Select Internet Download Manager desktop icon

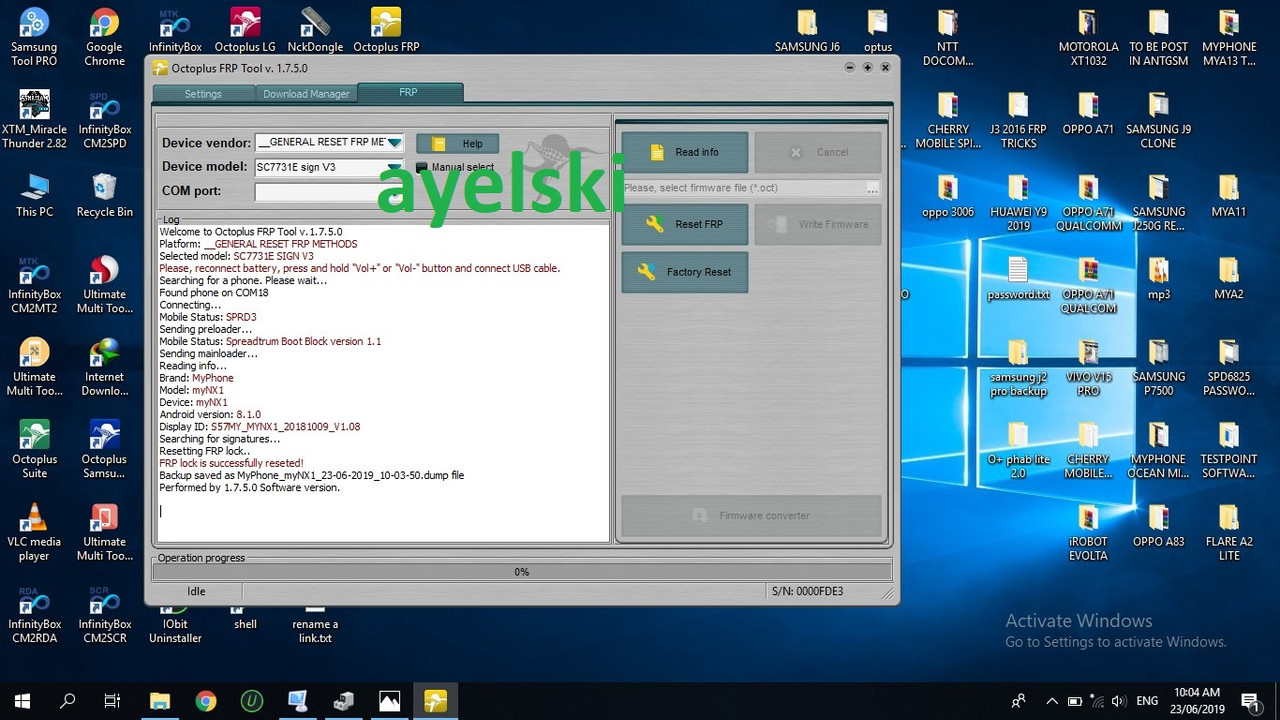104,368
